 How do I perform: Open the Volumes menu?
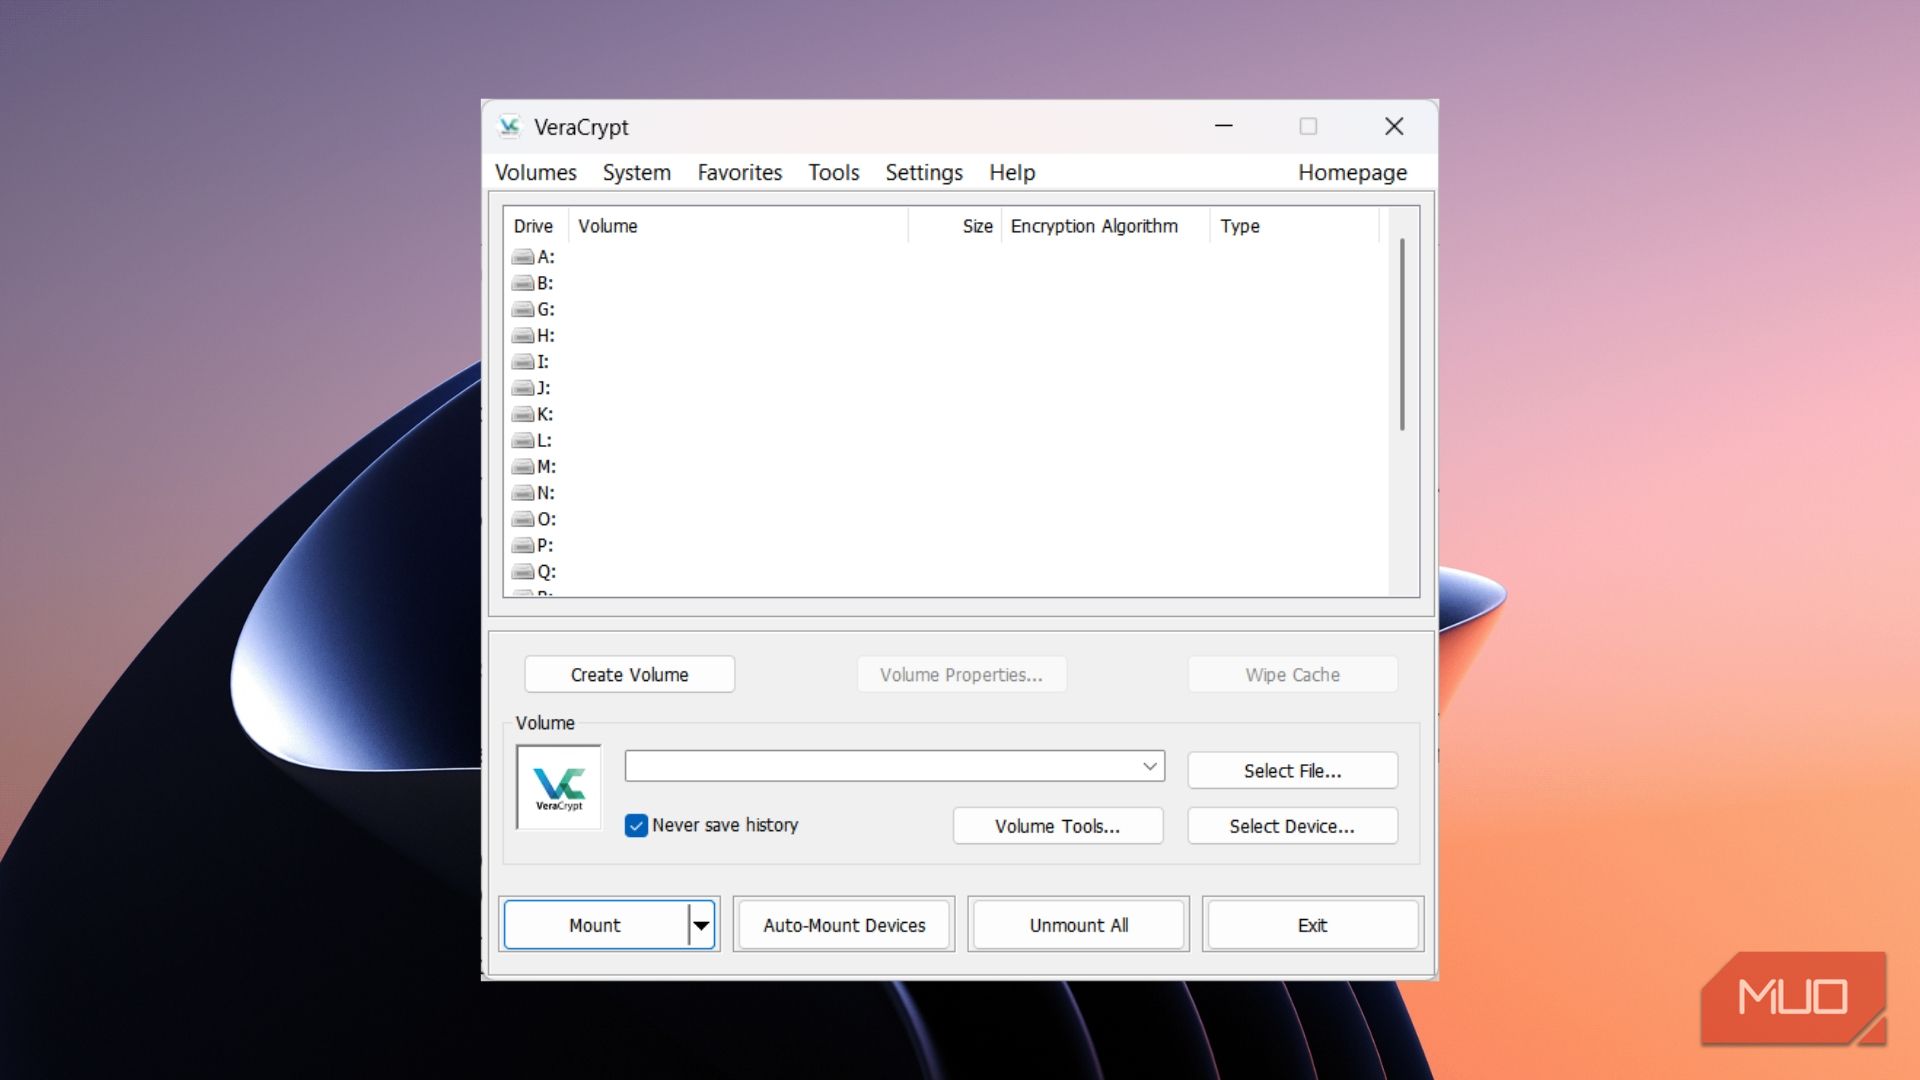click(x=536, y=172)
